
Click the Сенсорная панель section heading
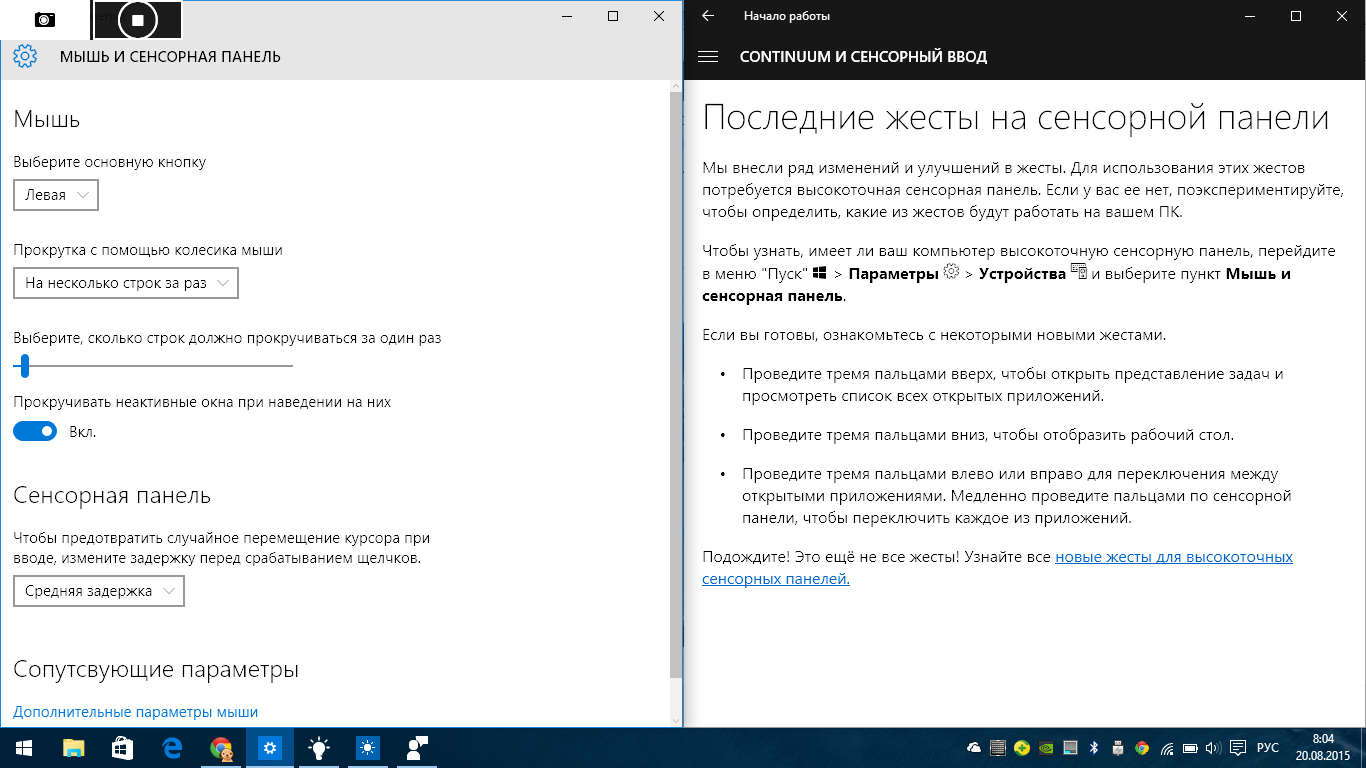[112, 496]
